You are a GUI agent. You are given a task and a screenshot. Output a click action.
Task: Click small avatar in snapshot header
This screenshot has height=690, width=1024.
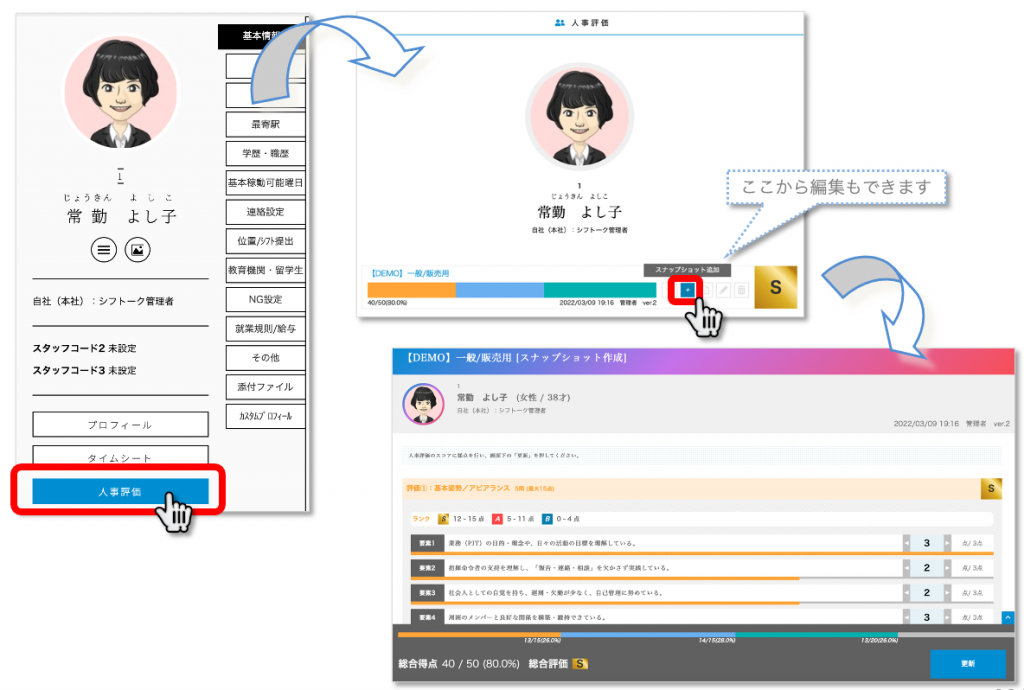pyautogui.click(x=423, y=404)
